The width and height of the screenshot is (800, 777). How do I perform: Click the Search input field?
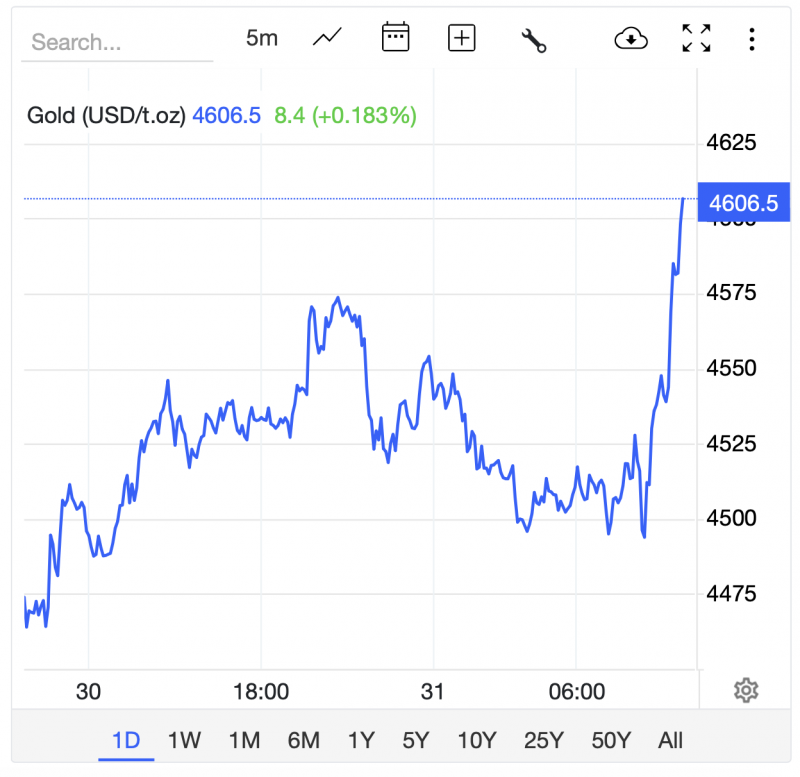coord(117,42)
